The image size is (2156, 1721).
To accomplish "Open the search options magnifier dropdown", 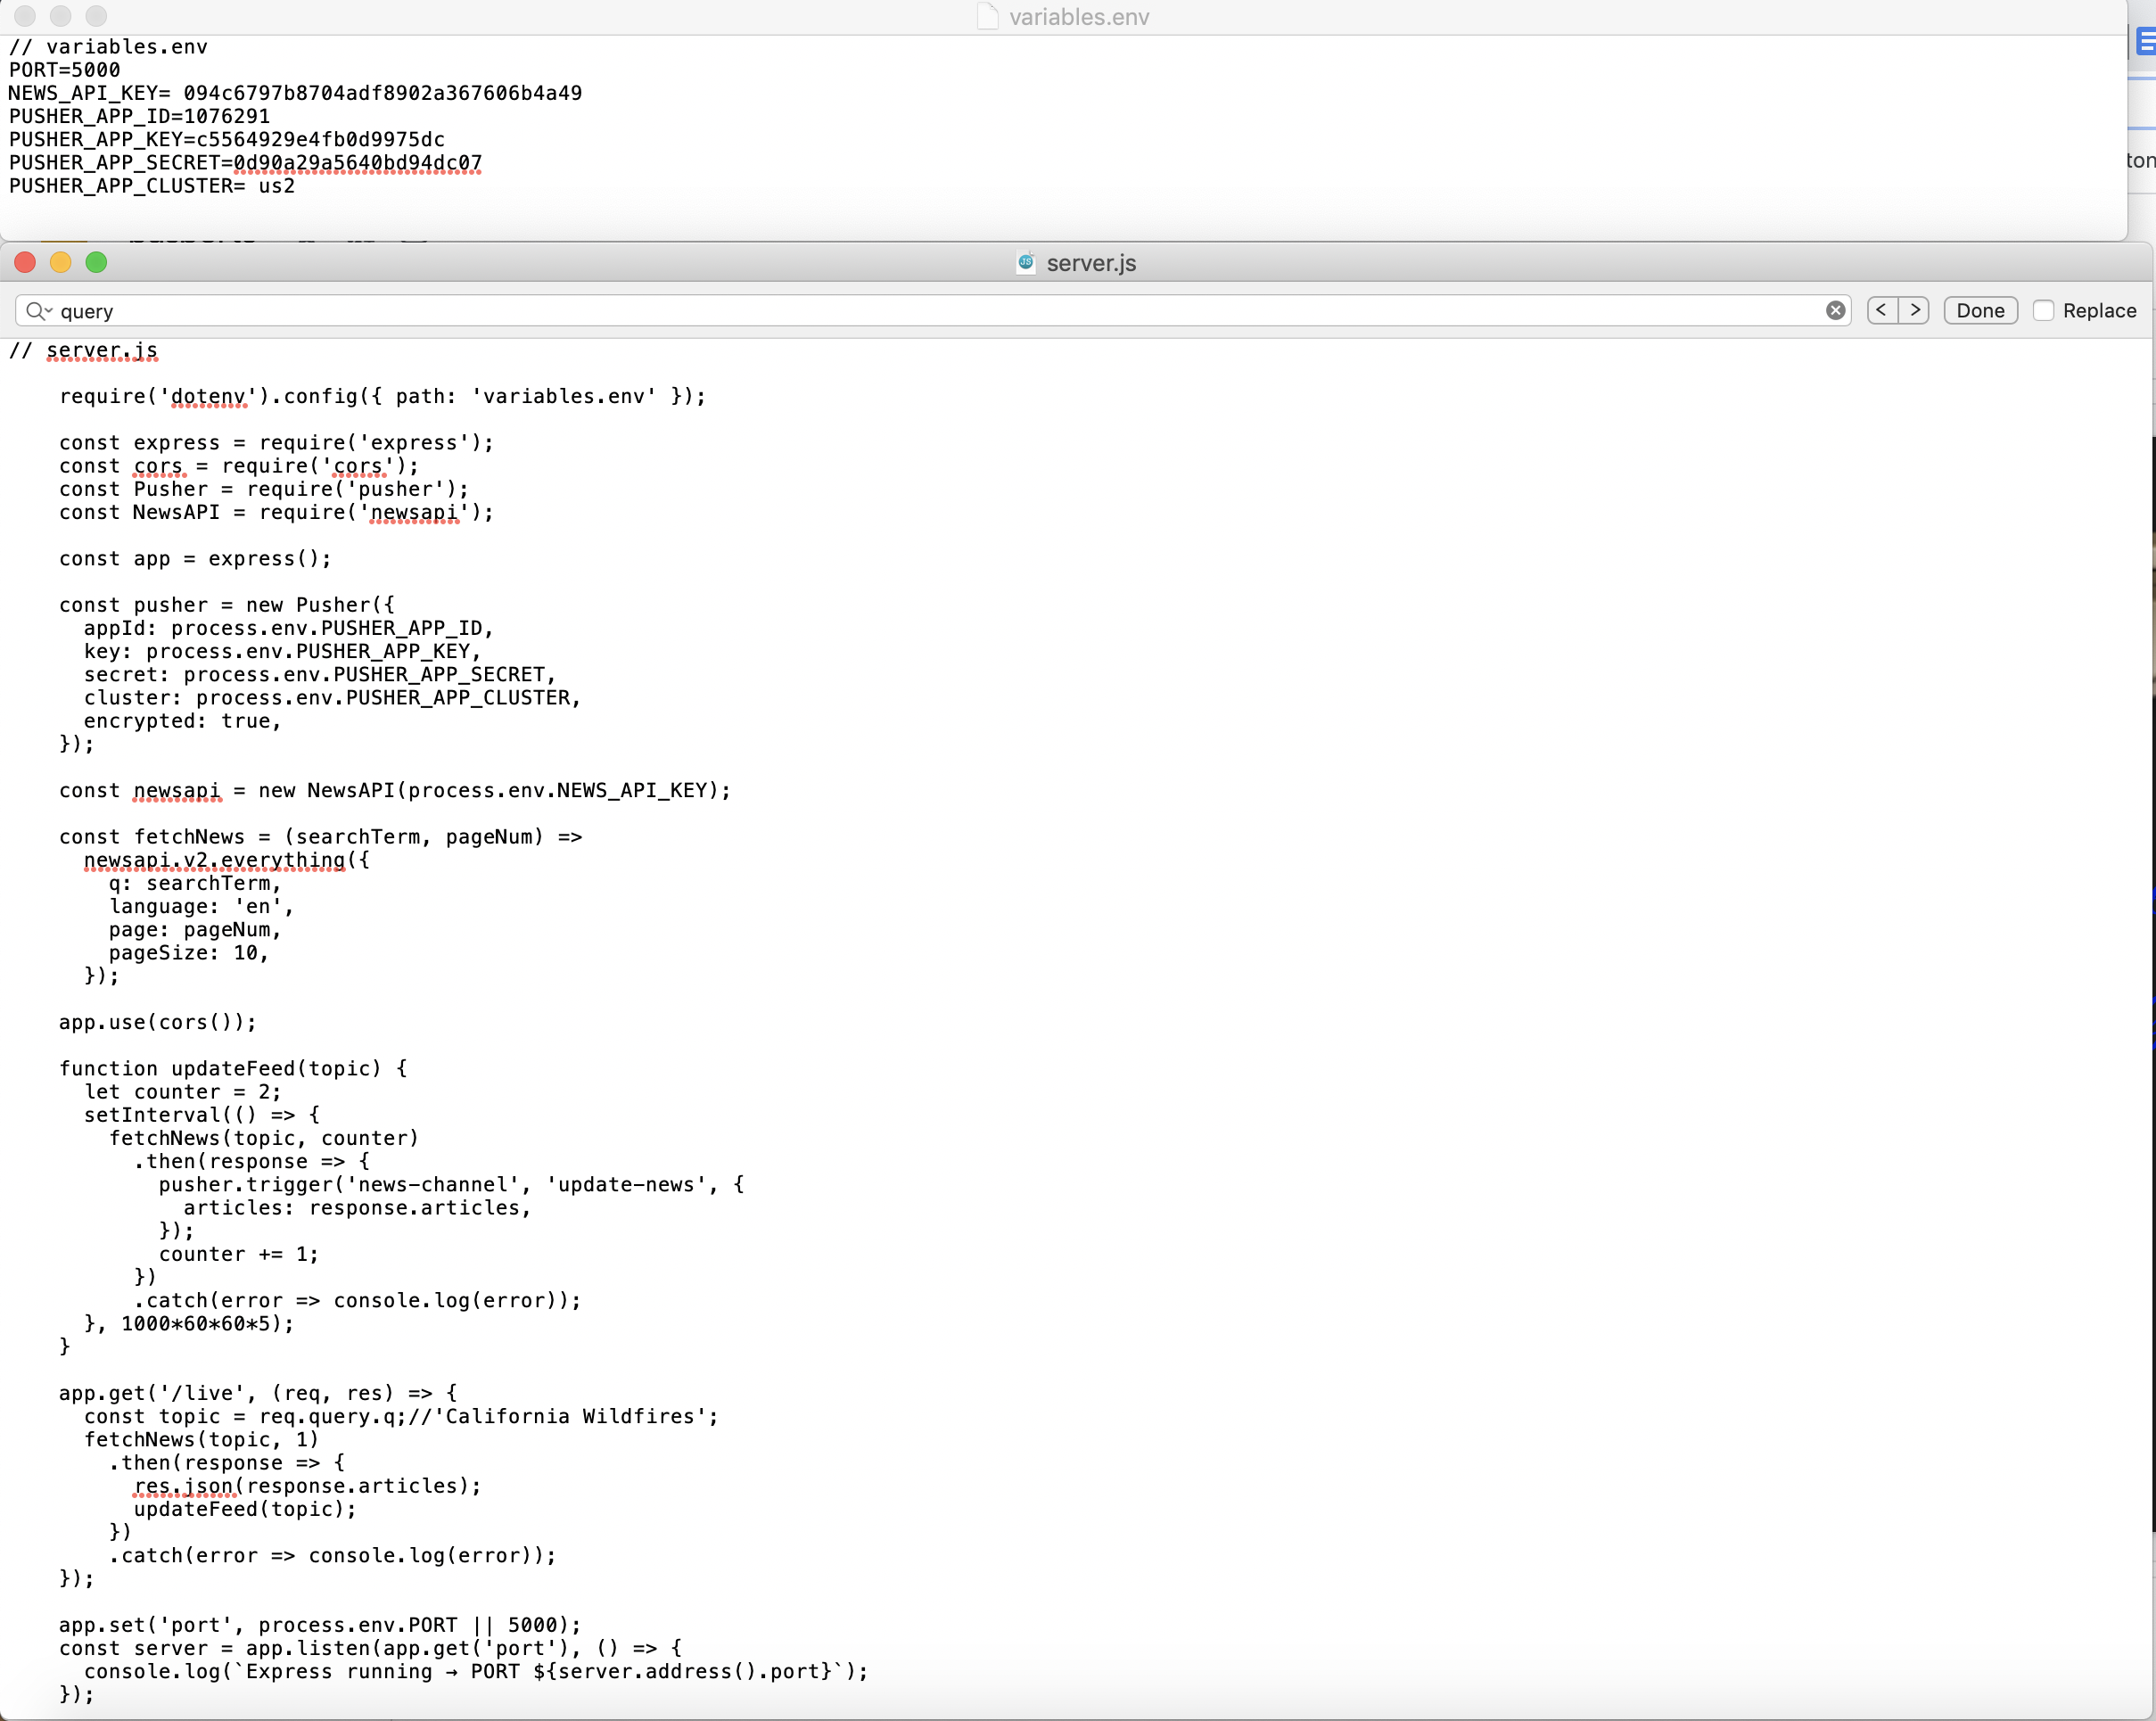I will (38, 311).
